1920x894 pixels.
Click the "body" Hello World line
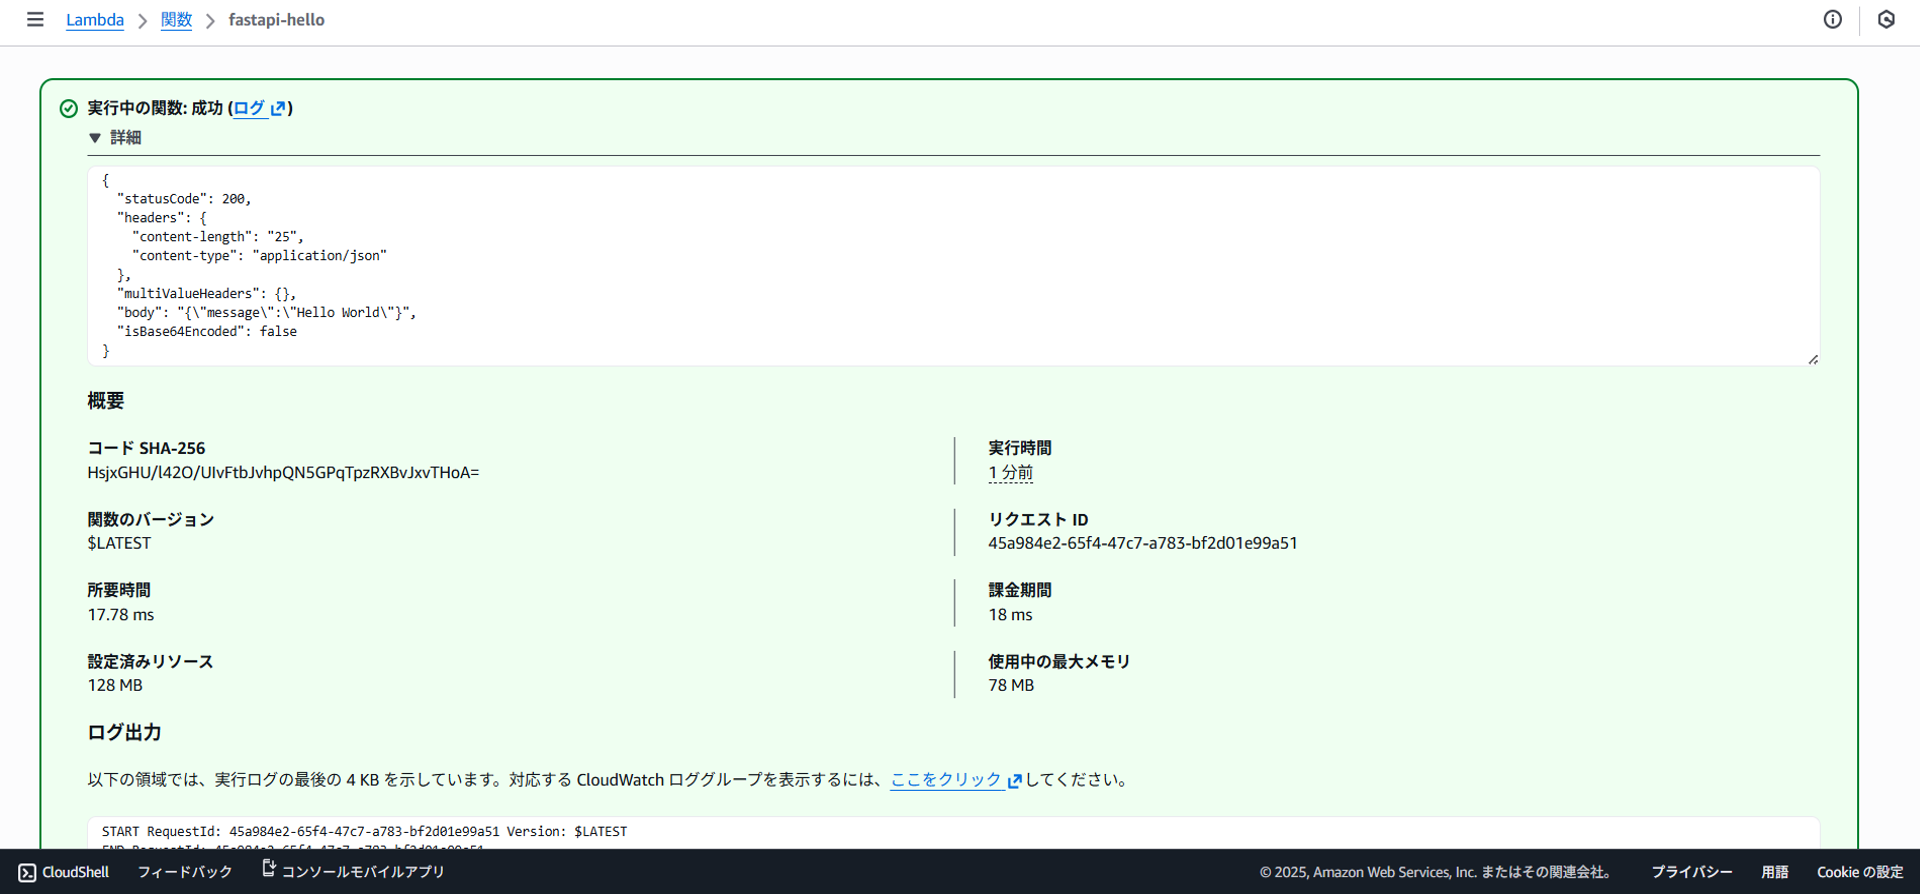[x=266, y=313]
